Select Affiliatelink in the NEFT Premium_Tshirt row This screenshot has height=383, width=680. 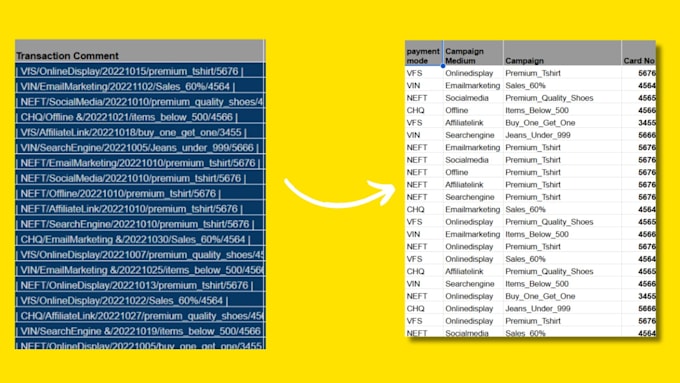coord(464,184)
